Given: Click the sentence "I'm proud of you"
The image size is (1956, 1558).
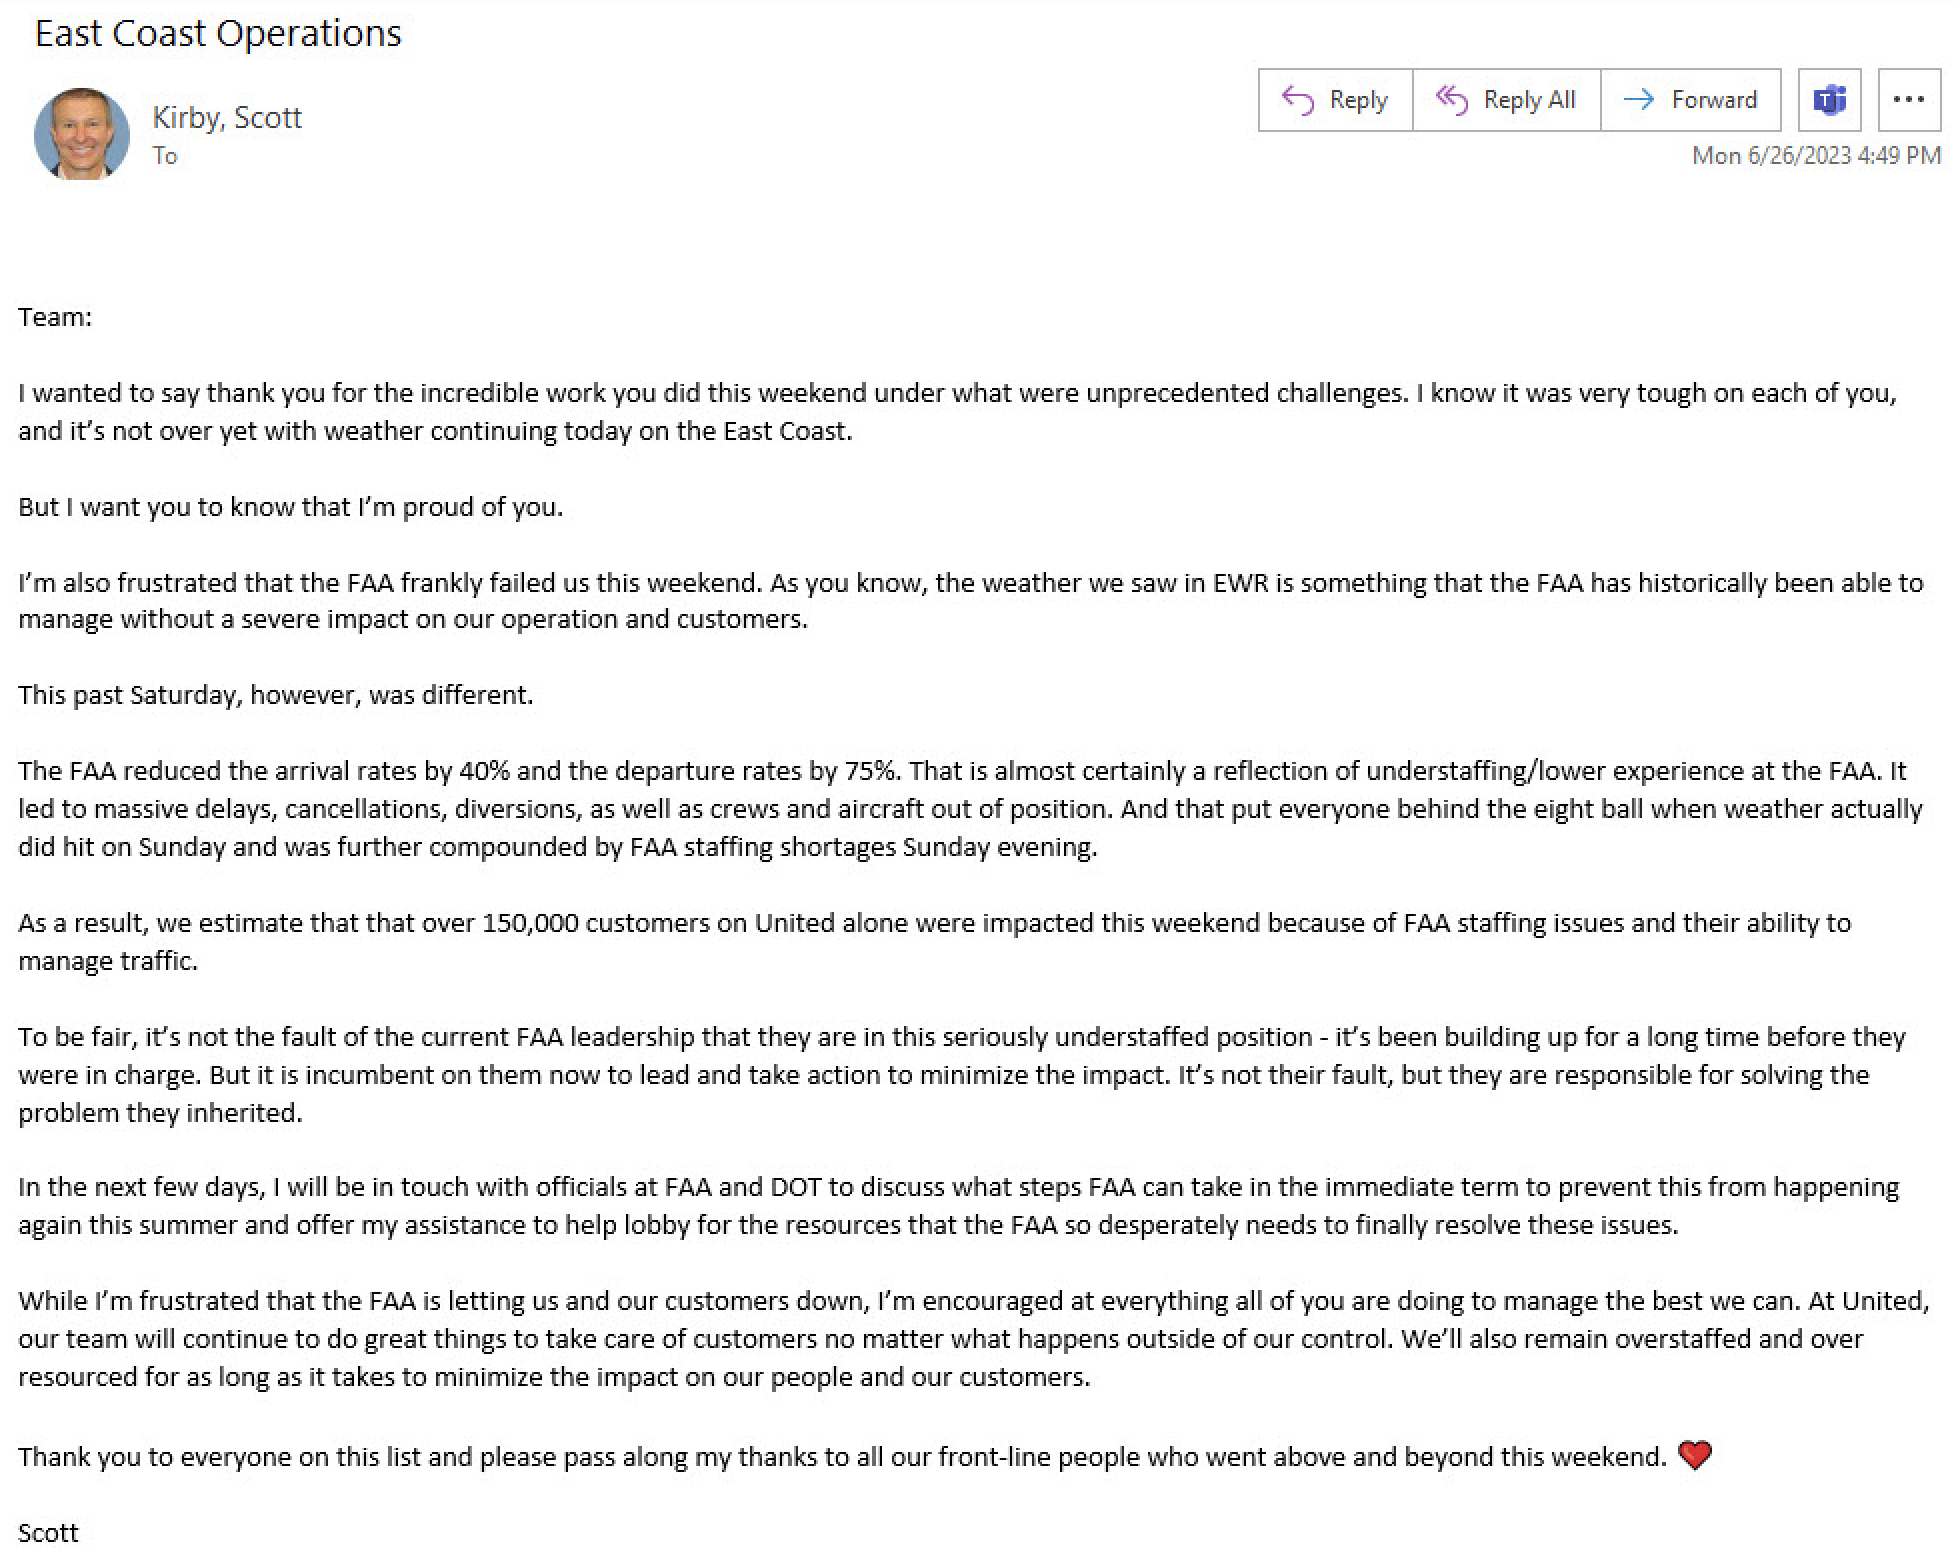Looking at the screenshot, I should click(290, 507).
